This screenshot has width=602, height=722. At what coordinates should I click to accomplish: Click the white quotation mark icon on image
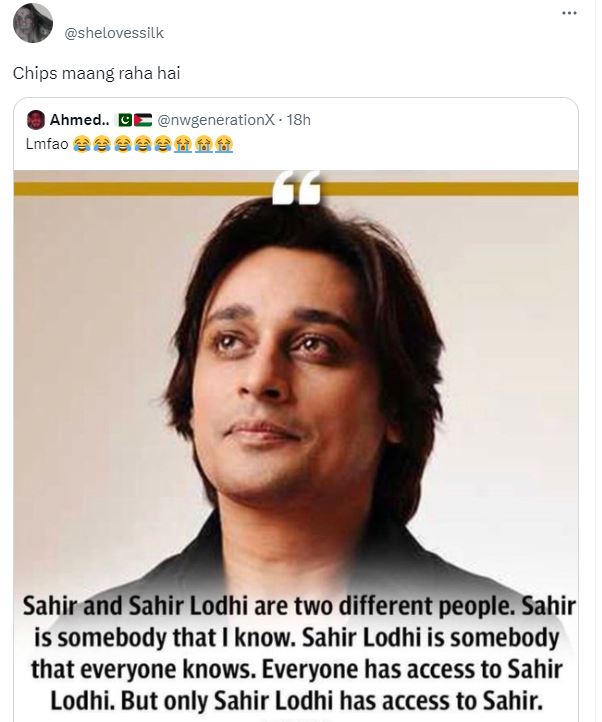[296, 186]
